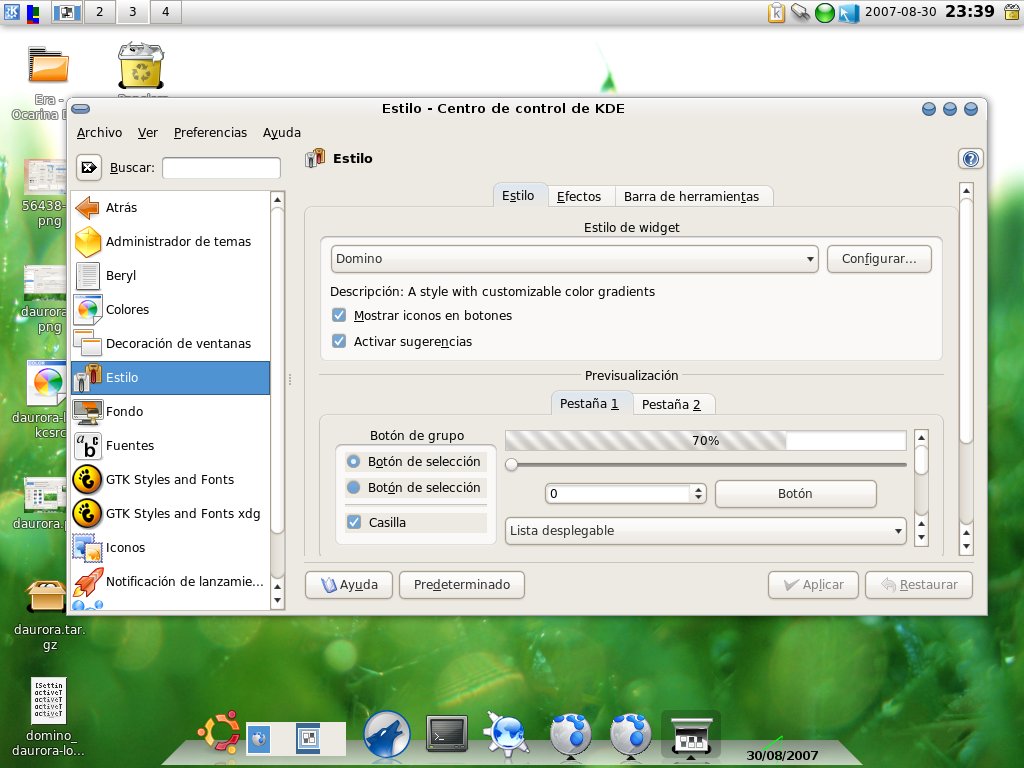The image size is (1024, 768).
Task: Open the daurora.tar.gz desktop package icon
Action: pos(46,596)
